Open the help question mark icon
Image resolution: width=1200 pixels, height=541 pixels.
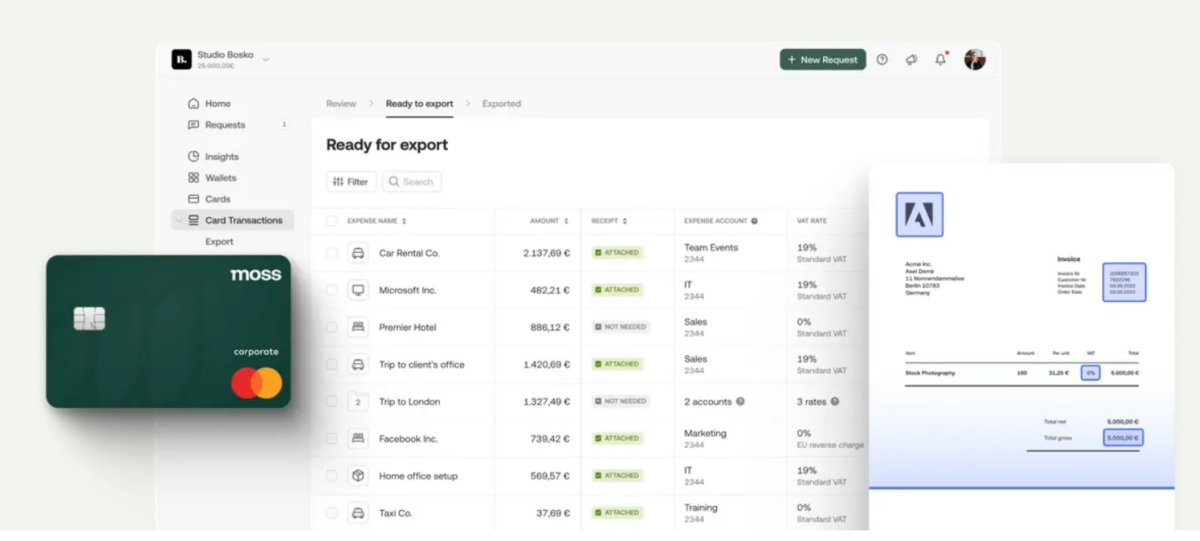pos(882,60)
